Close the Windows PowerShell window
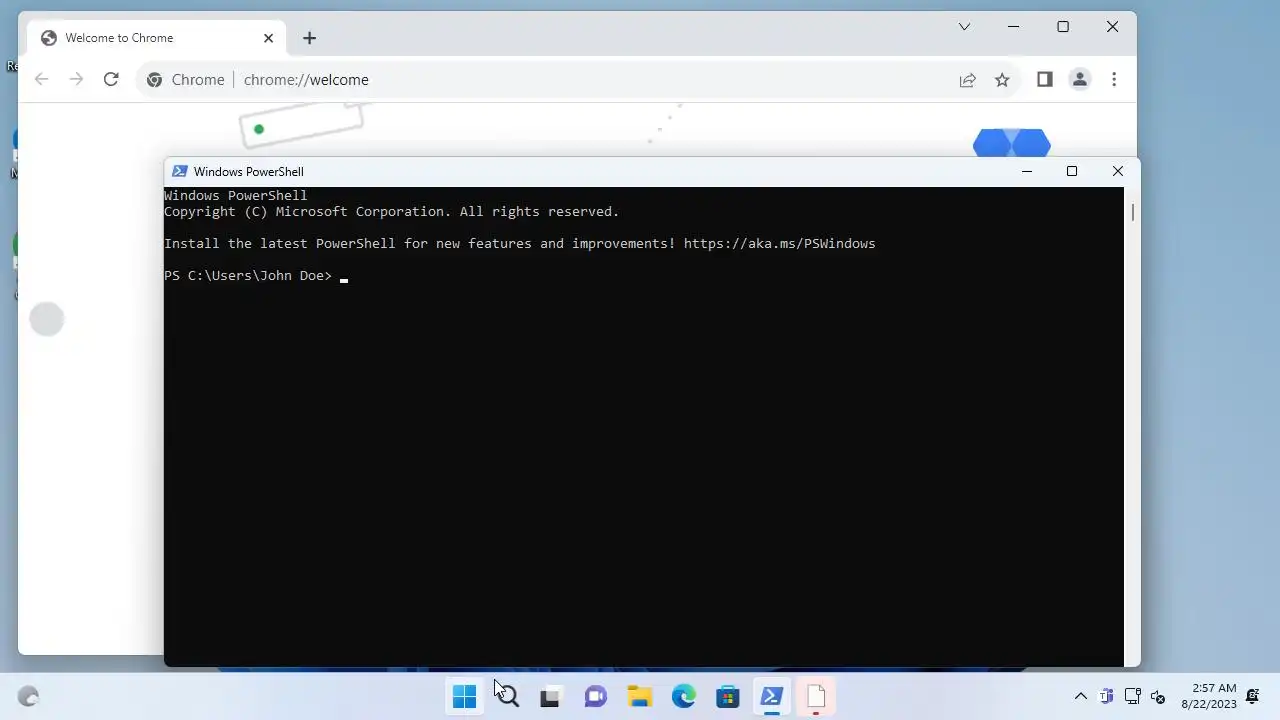The height and width of the screenshot is (720, 1280). click(1118, 172)
